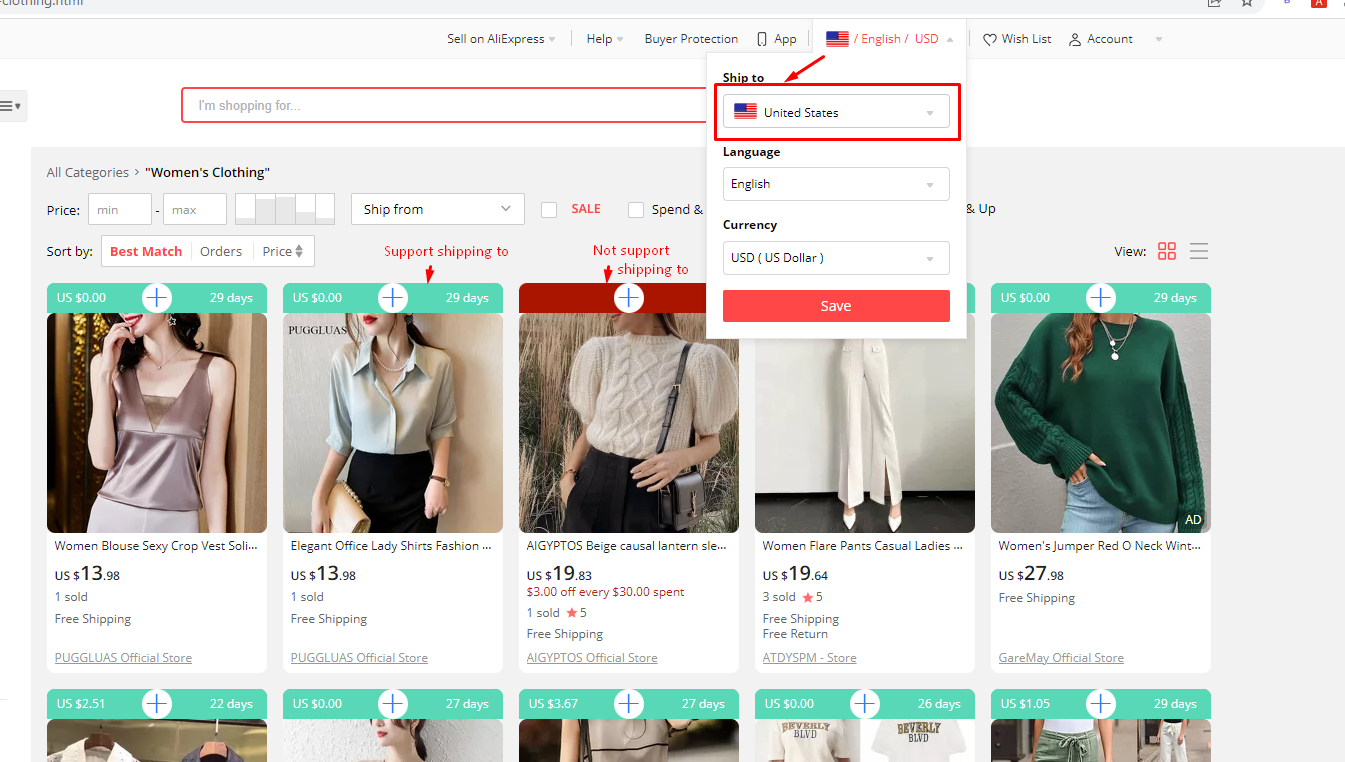Click the min price field

point(120,210)
